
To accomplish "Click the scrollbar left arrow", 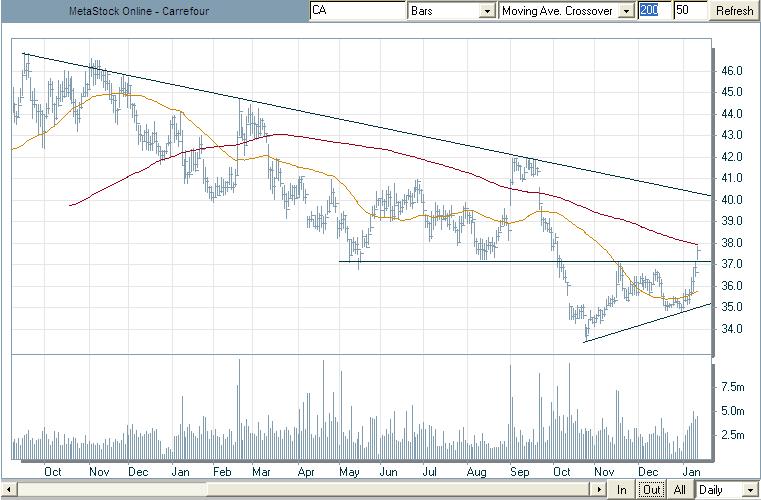I will [x=9, y=489].
